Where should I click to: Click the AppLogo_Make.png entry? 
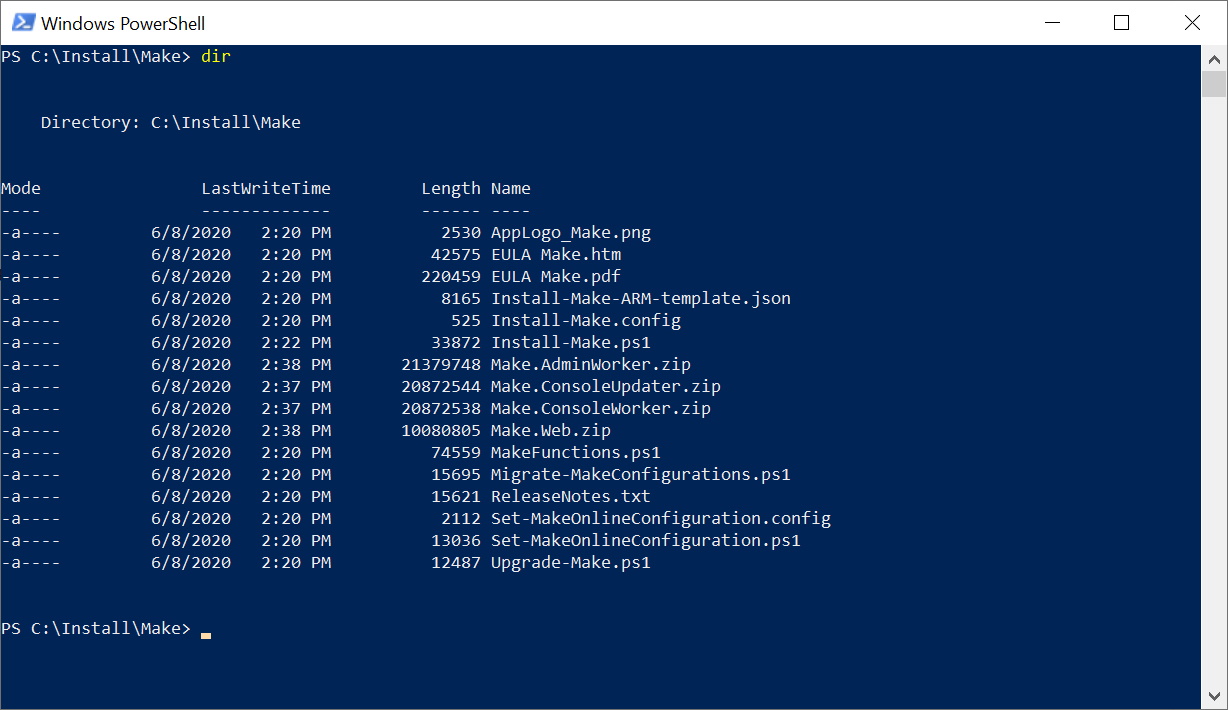[x=570, y=232]
